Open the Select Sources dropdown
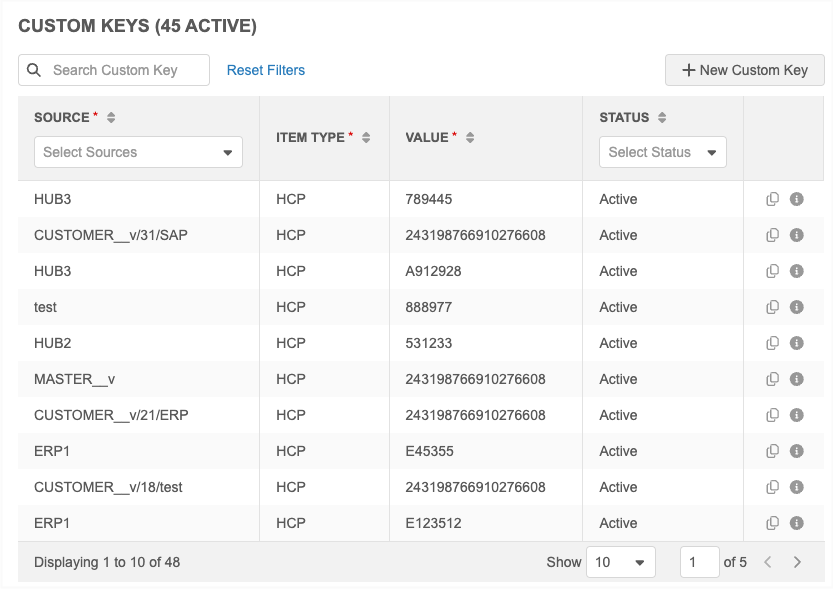The width and height of the screenshot is (833, 589). click(x=138, y=152)
